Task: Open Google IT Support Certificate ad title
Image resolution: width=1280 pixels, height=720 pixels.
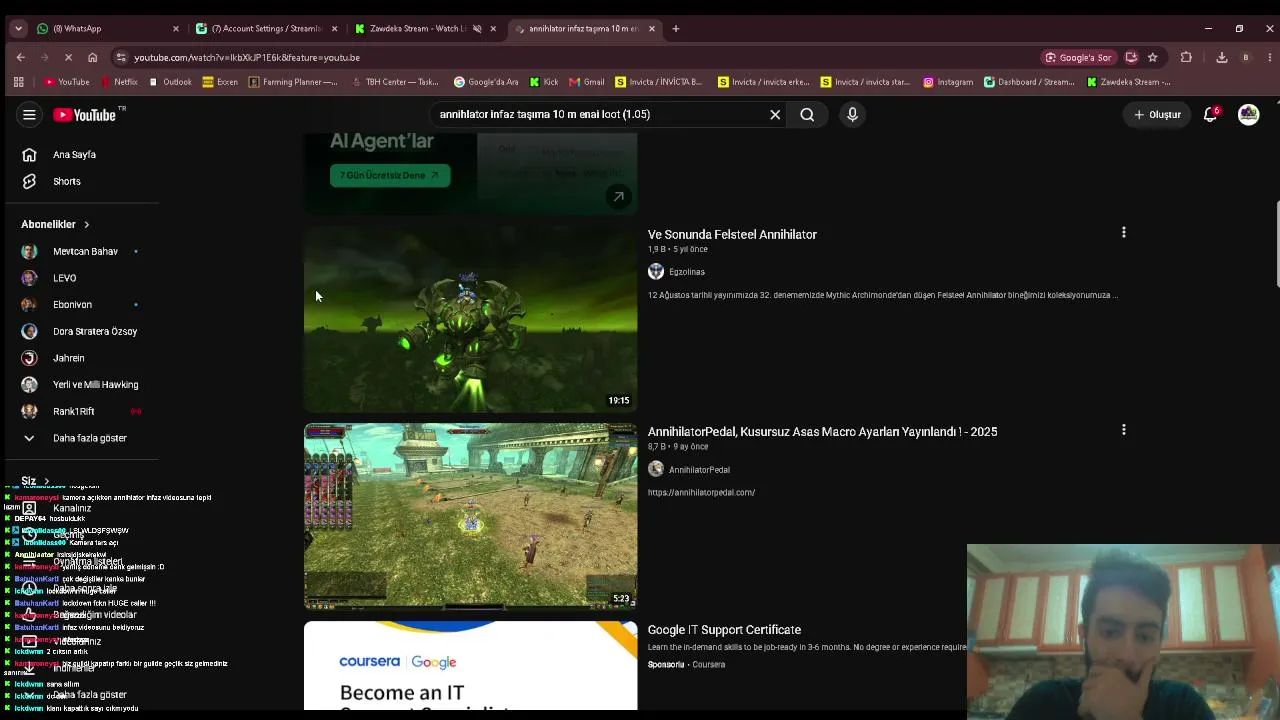Action: 724,629
